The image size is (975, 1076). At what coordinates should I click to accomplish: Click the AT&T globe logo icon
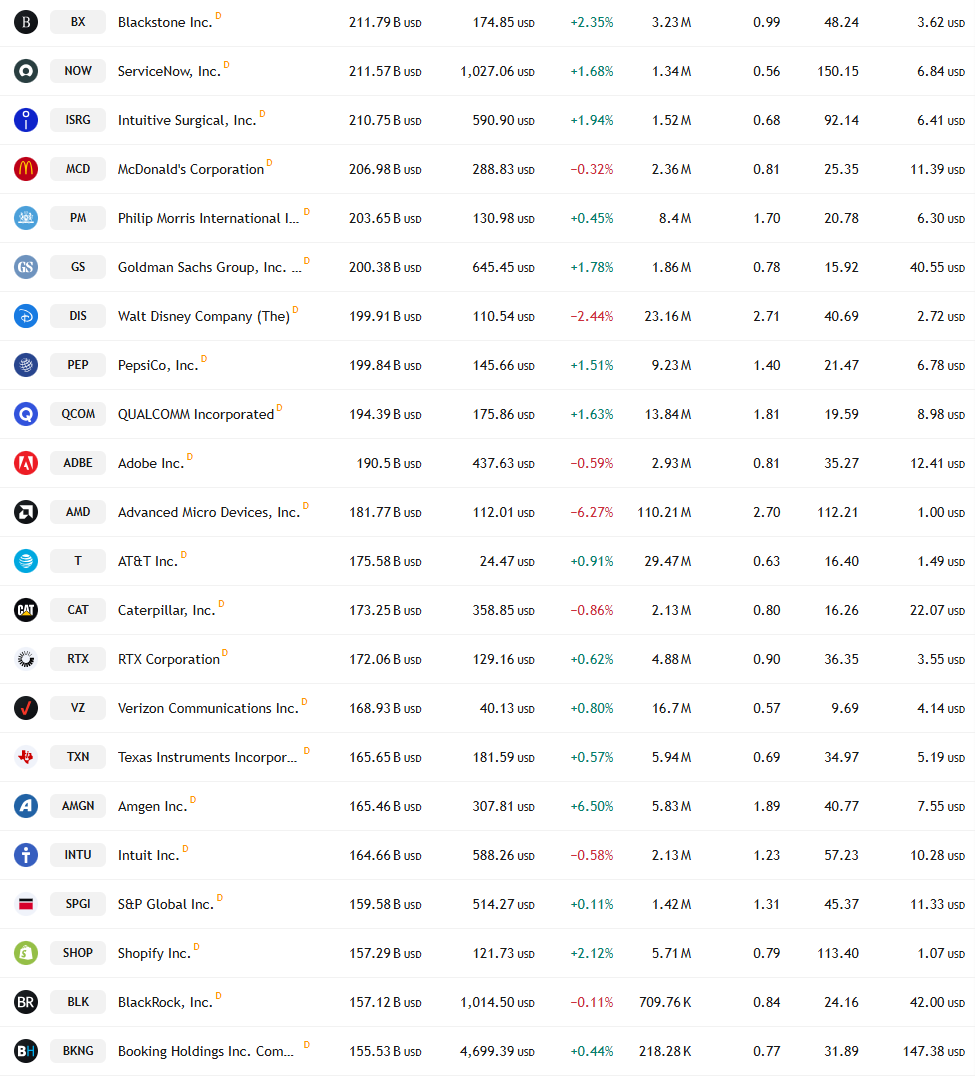coord(26,561)
